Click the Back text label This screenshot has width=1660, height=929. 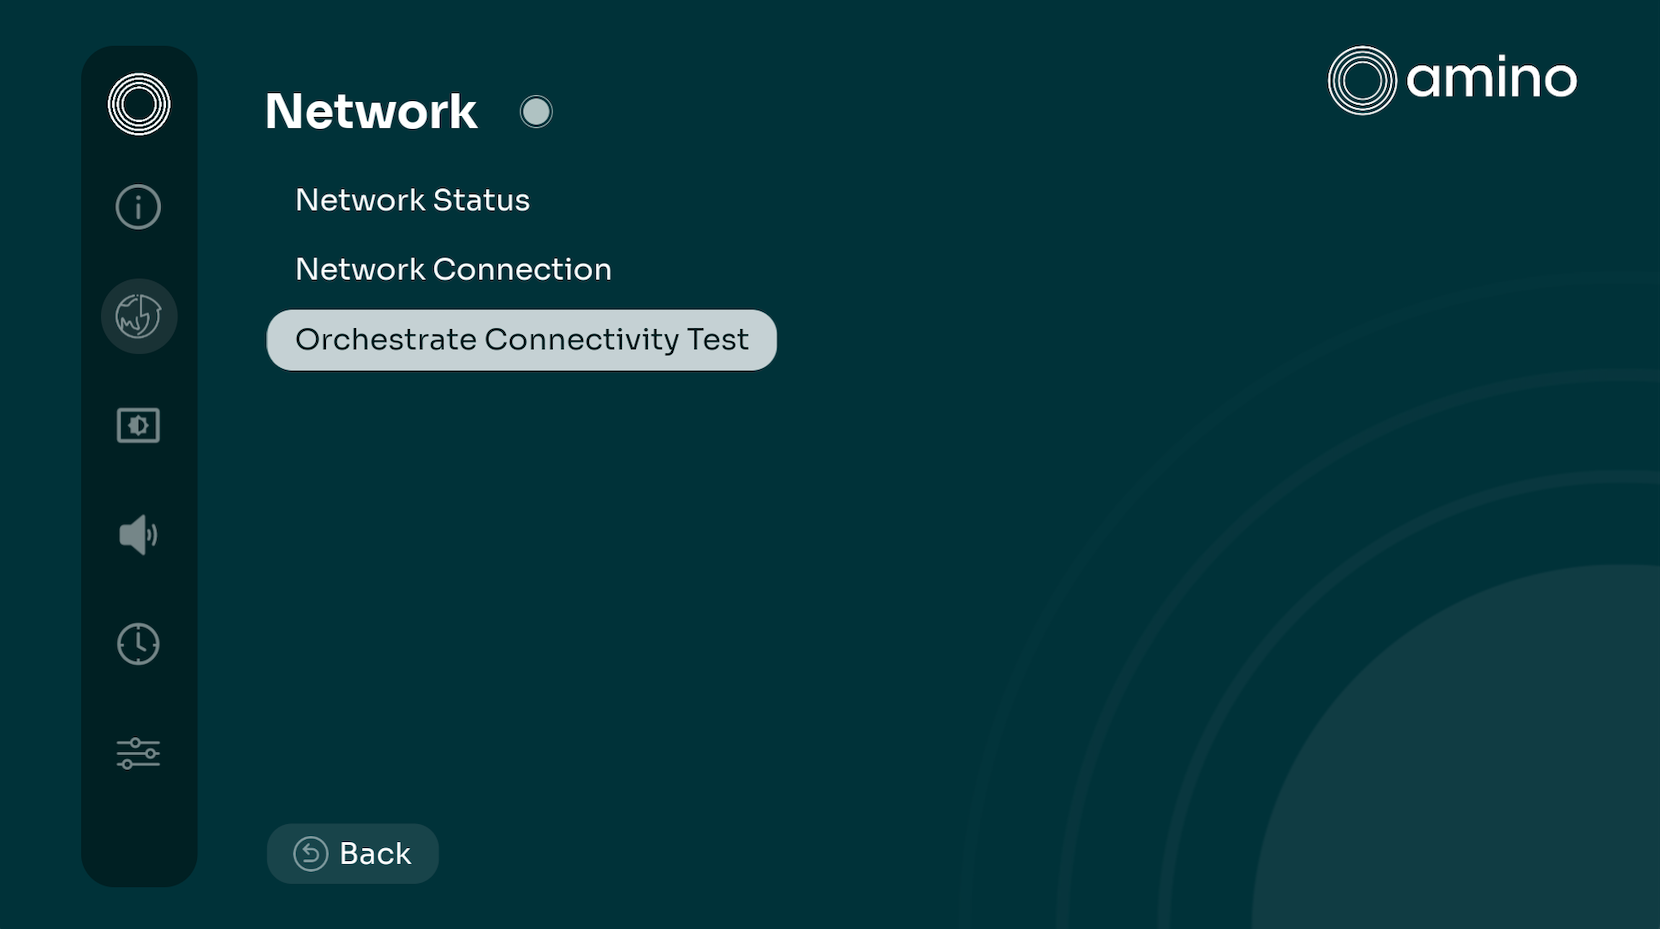(x=375, y=854)
